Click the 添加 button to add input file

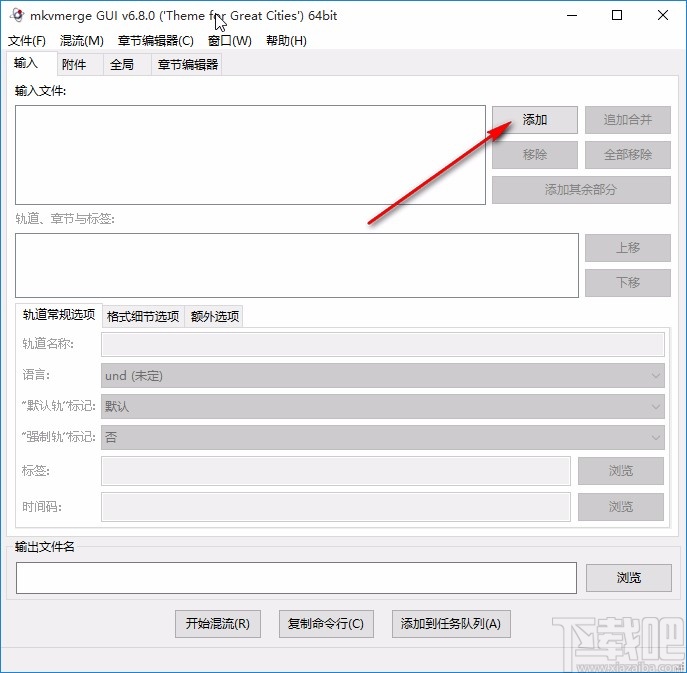535,120
